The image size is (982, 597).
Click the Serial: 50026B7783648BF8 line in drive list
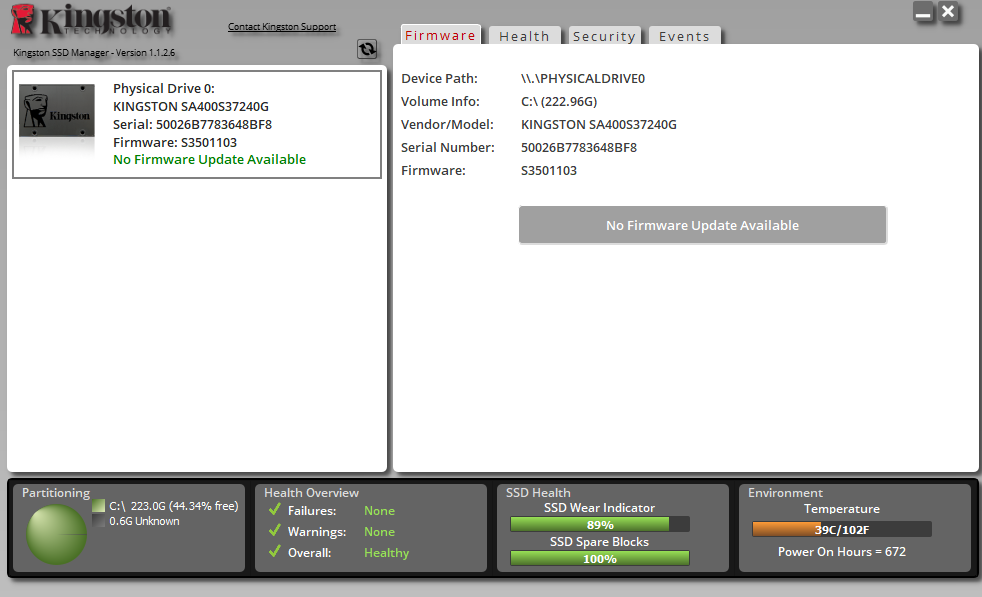click(192, 125)
